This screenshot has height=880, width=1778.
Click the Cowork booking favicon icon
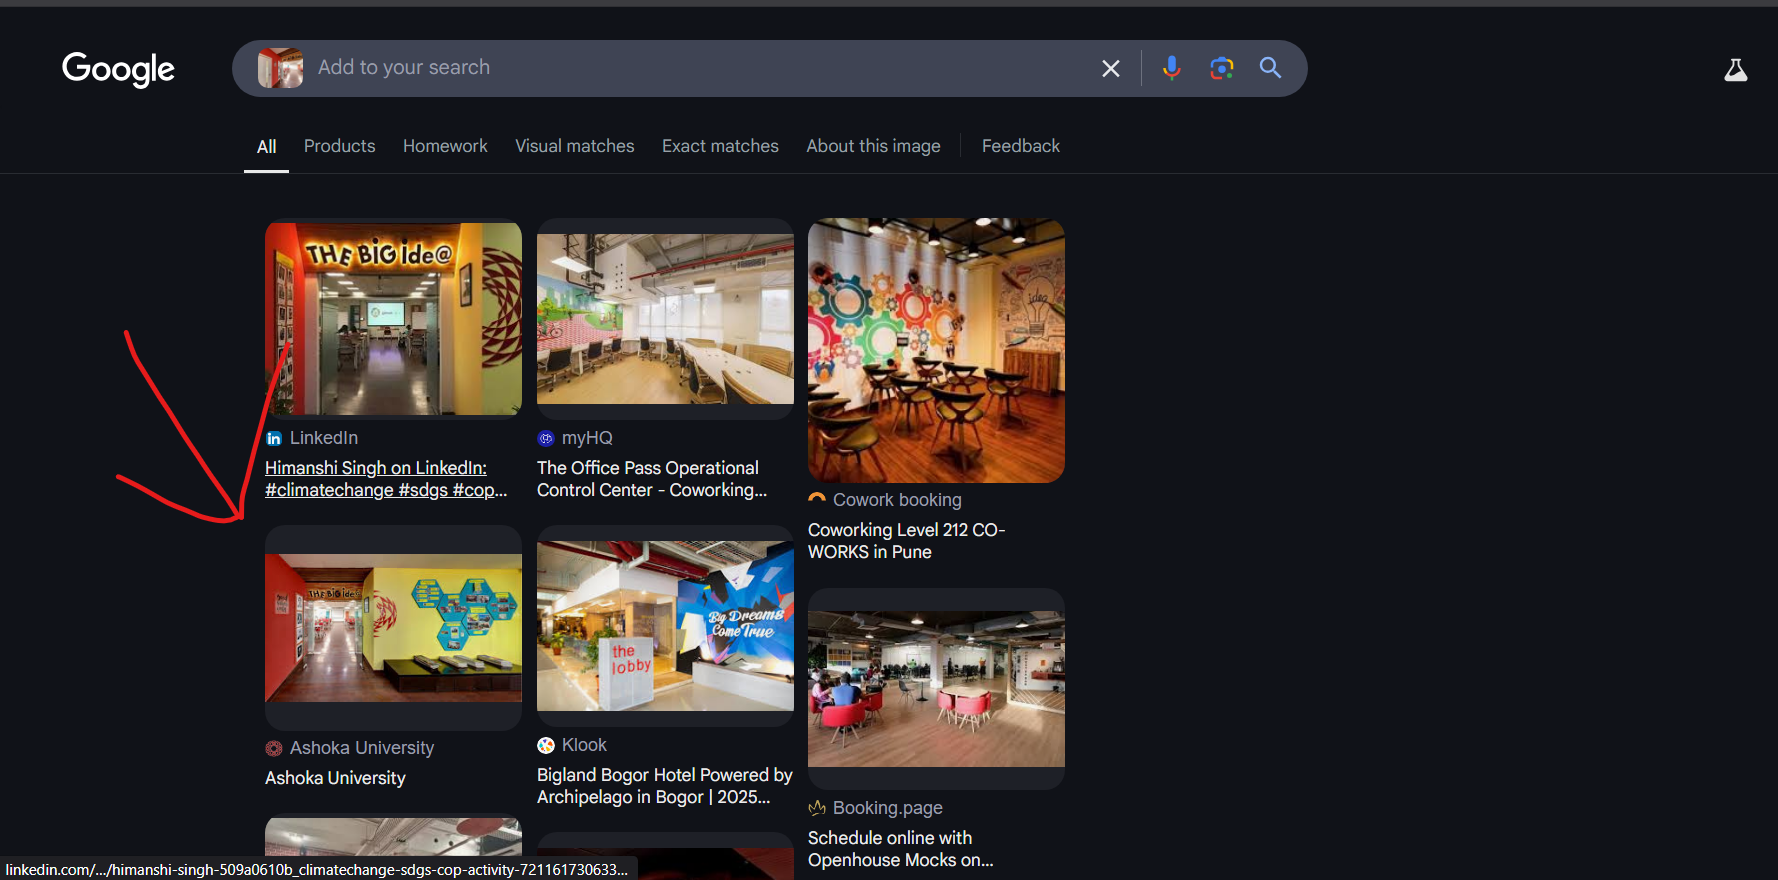817,499
